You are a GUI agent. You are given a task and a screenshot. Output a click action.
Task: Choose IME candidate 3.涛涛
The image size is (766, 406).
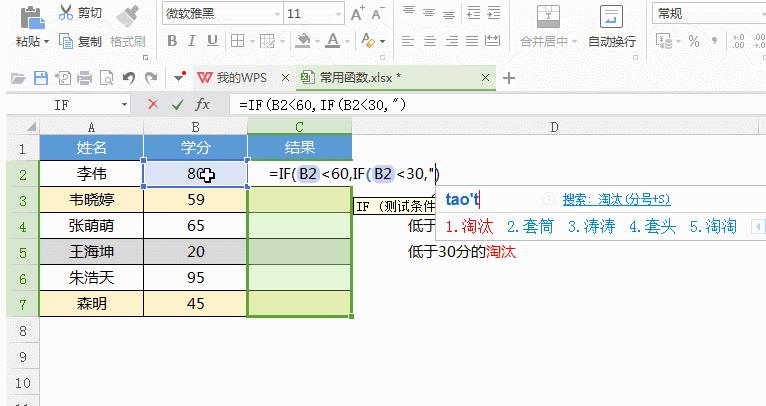pyautogui.click(x=591, y=227)
